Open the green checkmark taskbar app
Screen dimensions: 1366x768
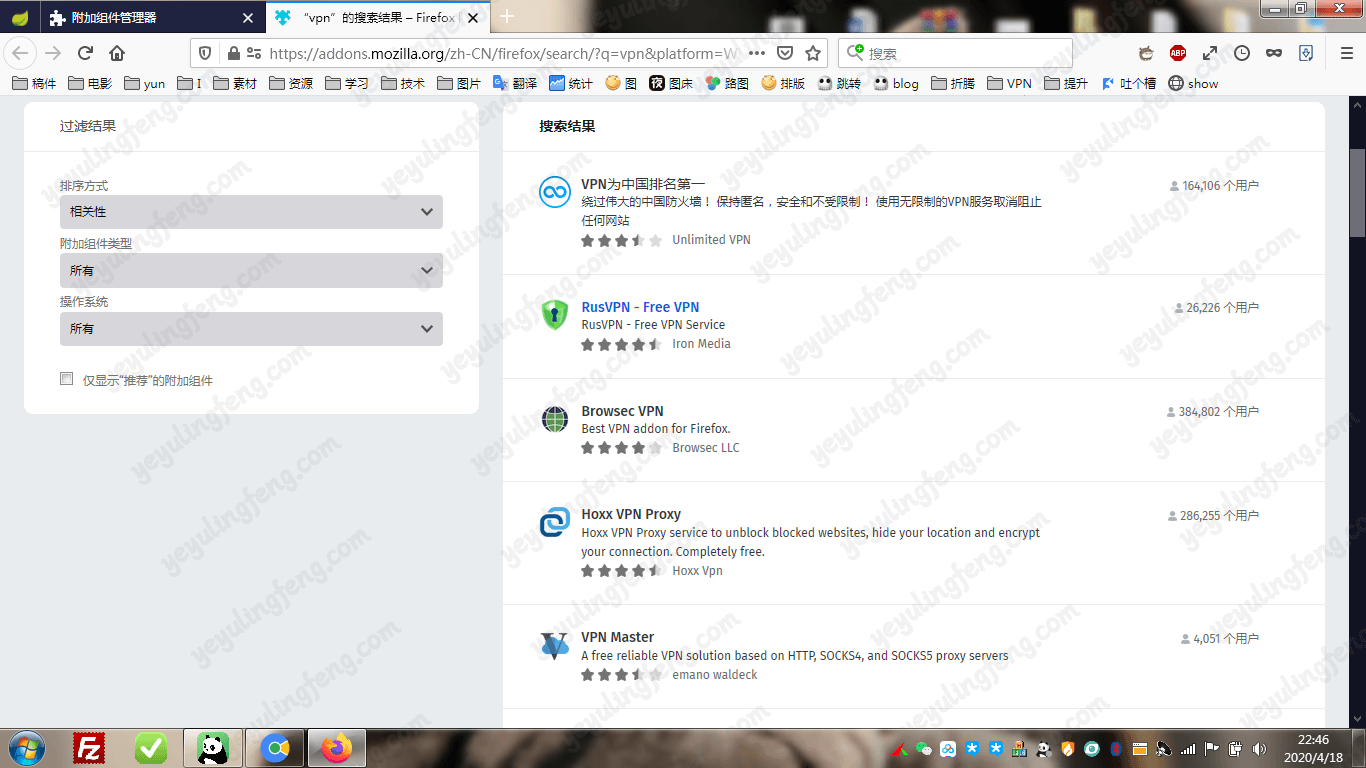pos(151,748)
